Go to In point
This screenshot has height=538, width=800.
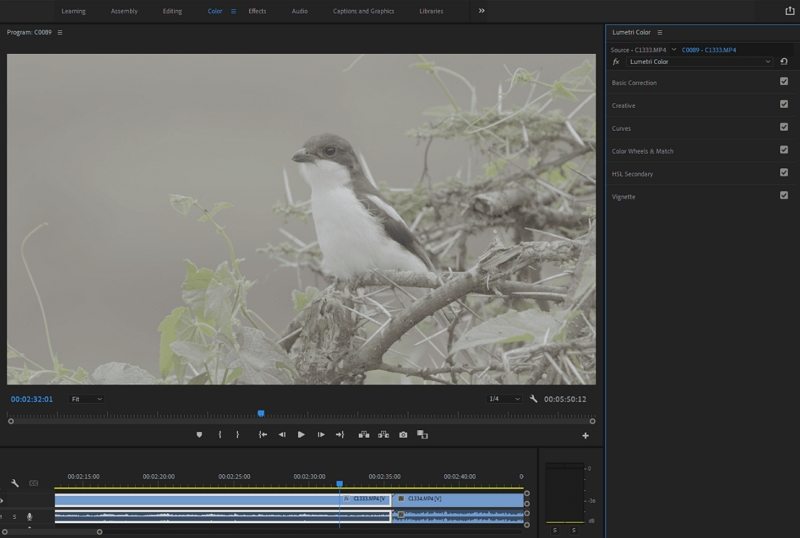point(262,435)
